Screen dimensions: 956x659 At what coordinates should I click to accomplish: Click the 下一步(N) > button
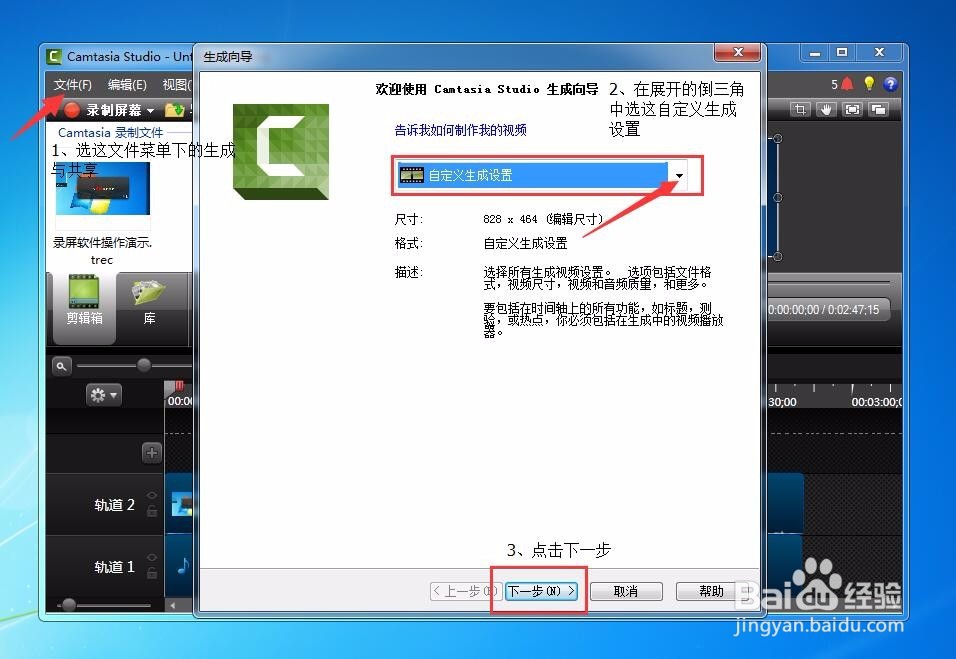tap(541, 591)
